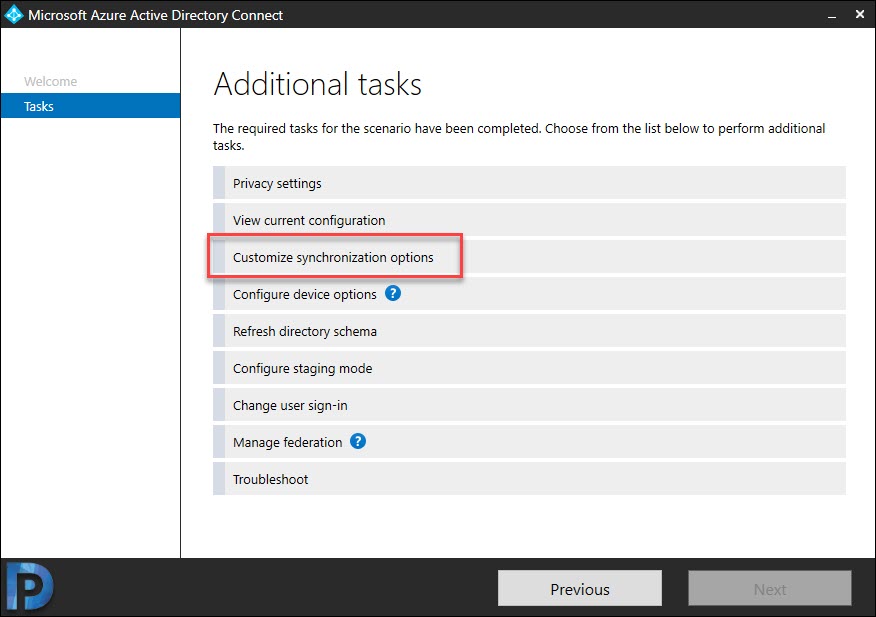Select Configure device options task
Viewport: 876px width, 617px height.
[x=529, y=294]
